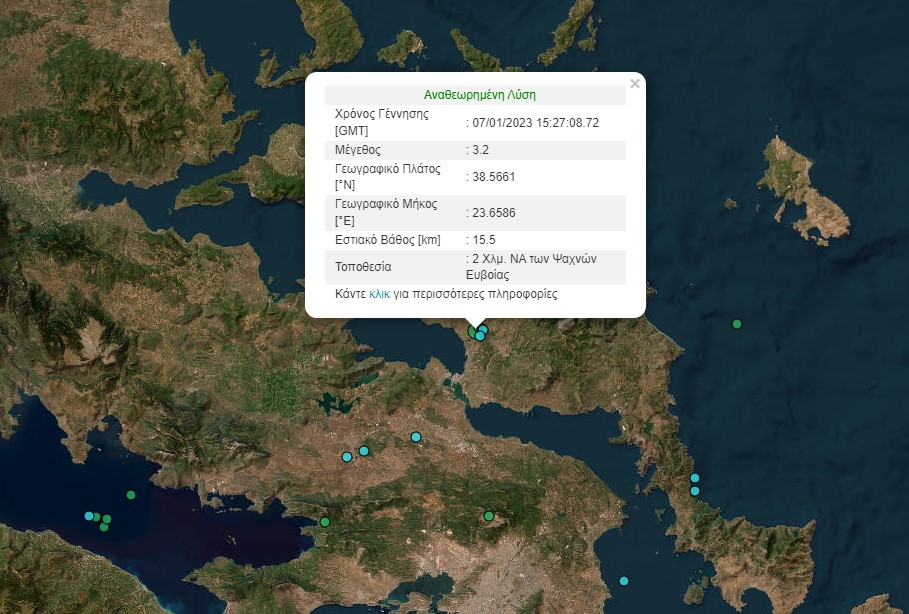The width and height of the screenshot is (909, 614).
Task: Select the lone green marker northeast of the gulf cluster
Action: (x=131, y=495)
